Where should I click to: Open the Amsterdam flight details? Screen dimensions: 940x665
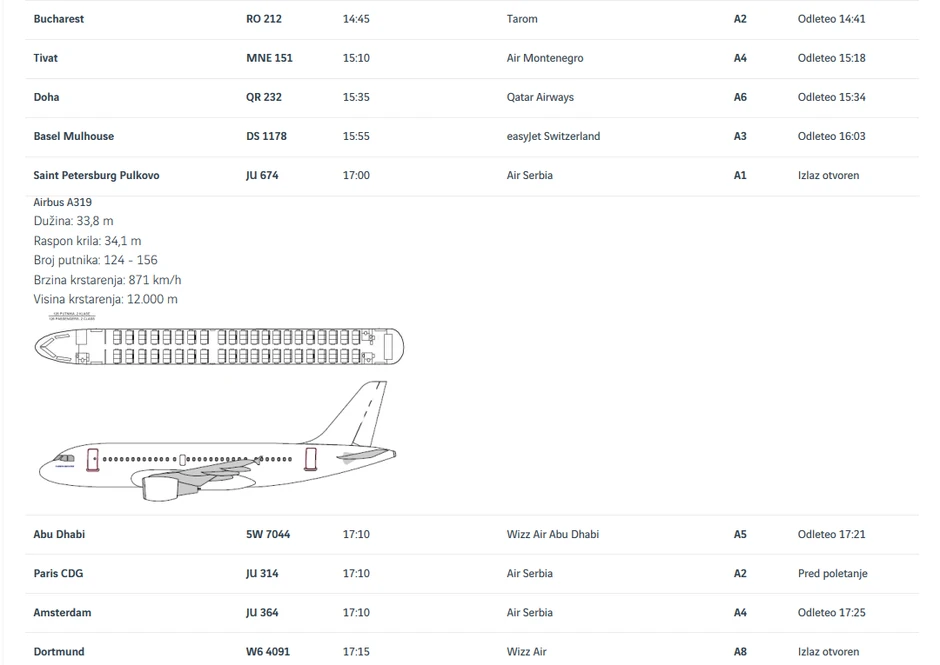(x=62, y=613)
